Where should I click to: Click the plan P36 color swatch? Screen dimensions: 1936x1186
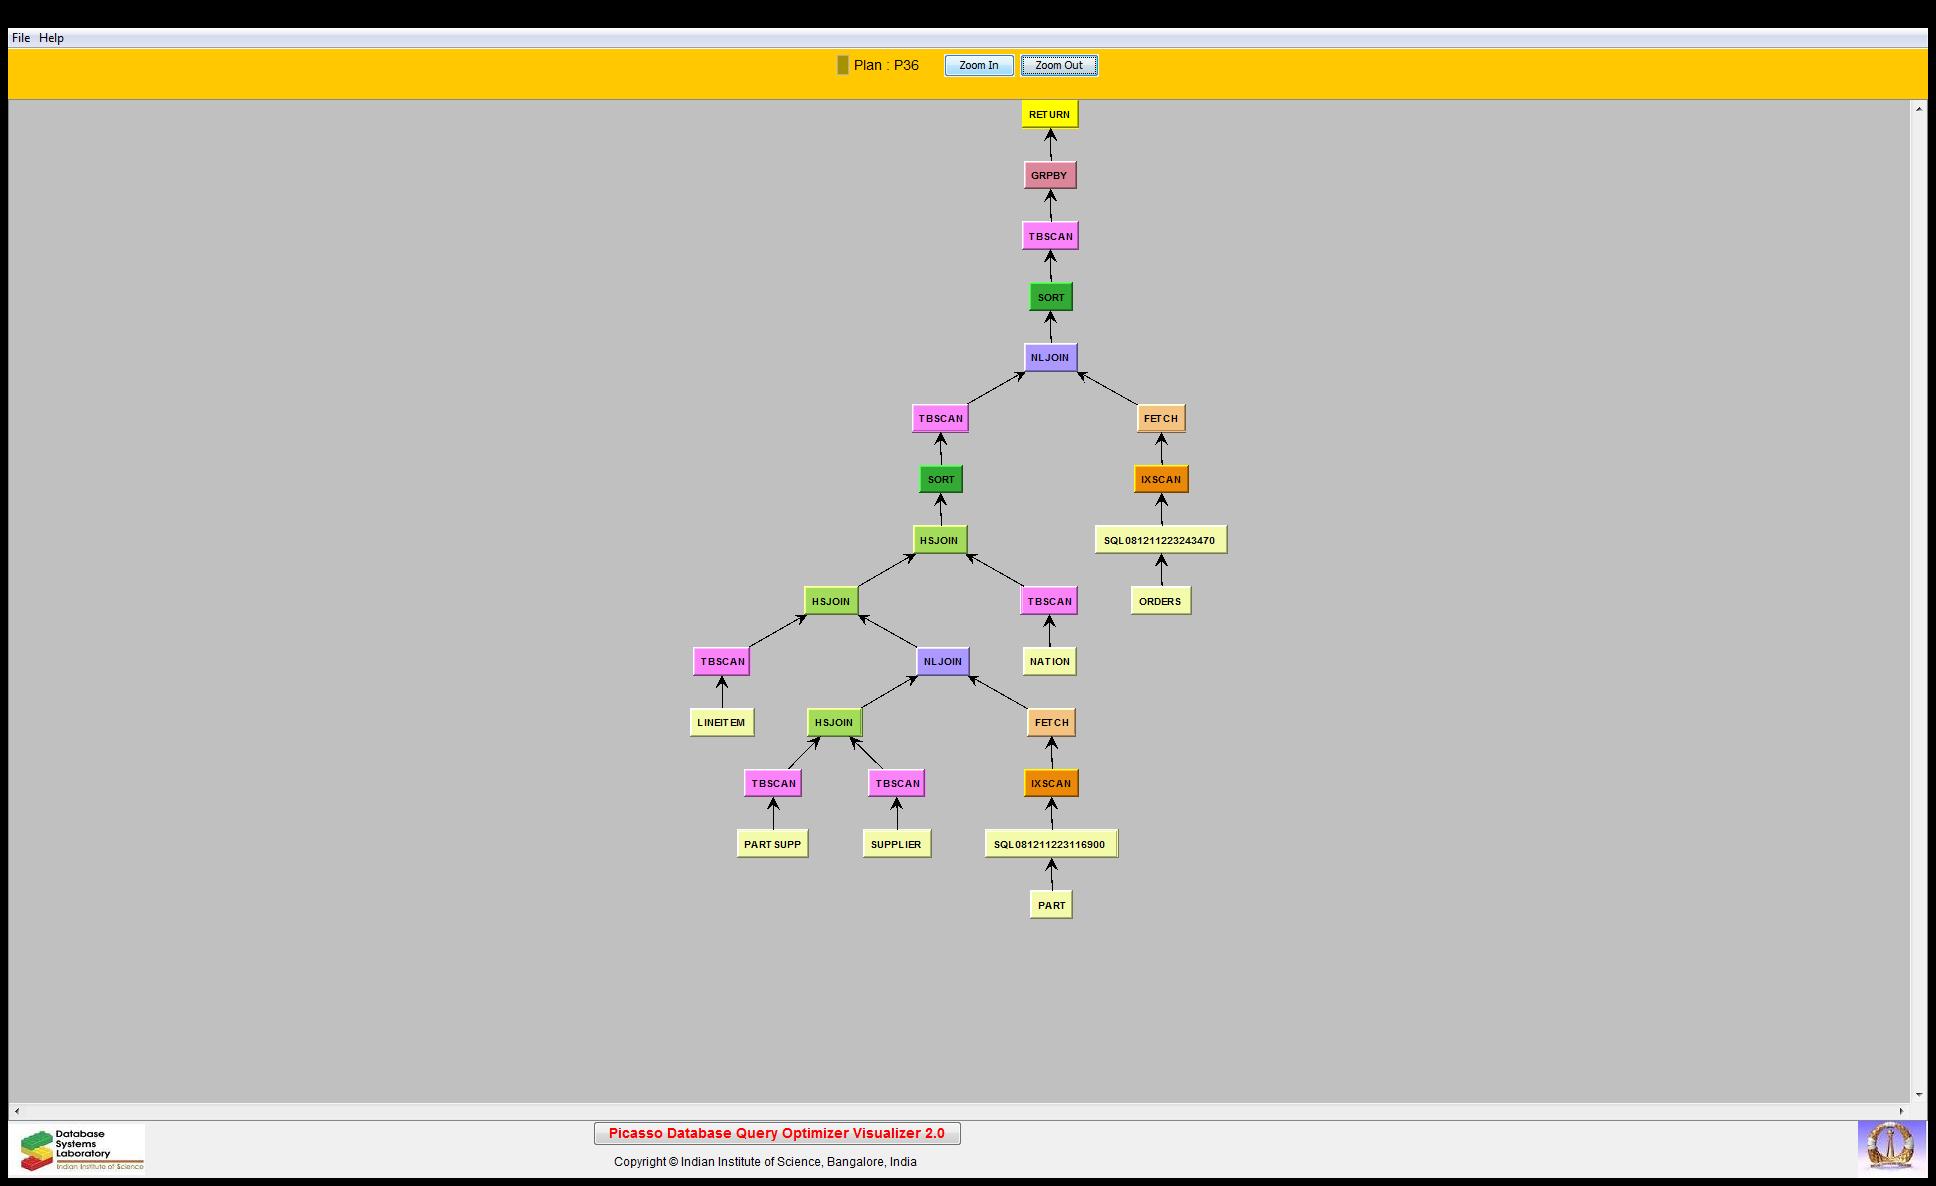point(843,65)
